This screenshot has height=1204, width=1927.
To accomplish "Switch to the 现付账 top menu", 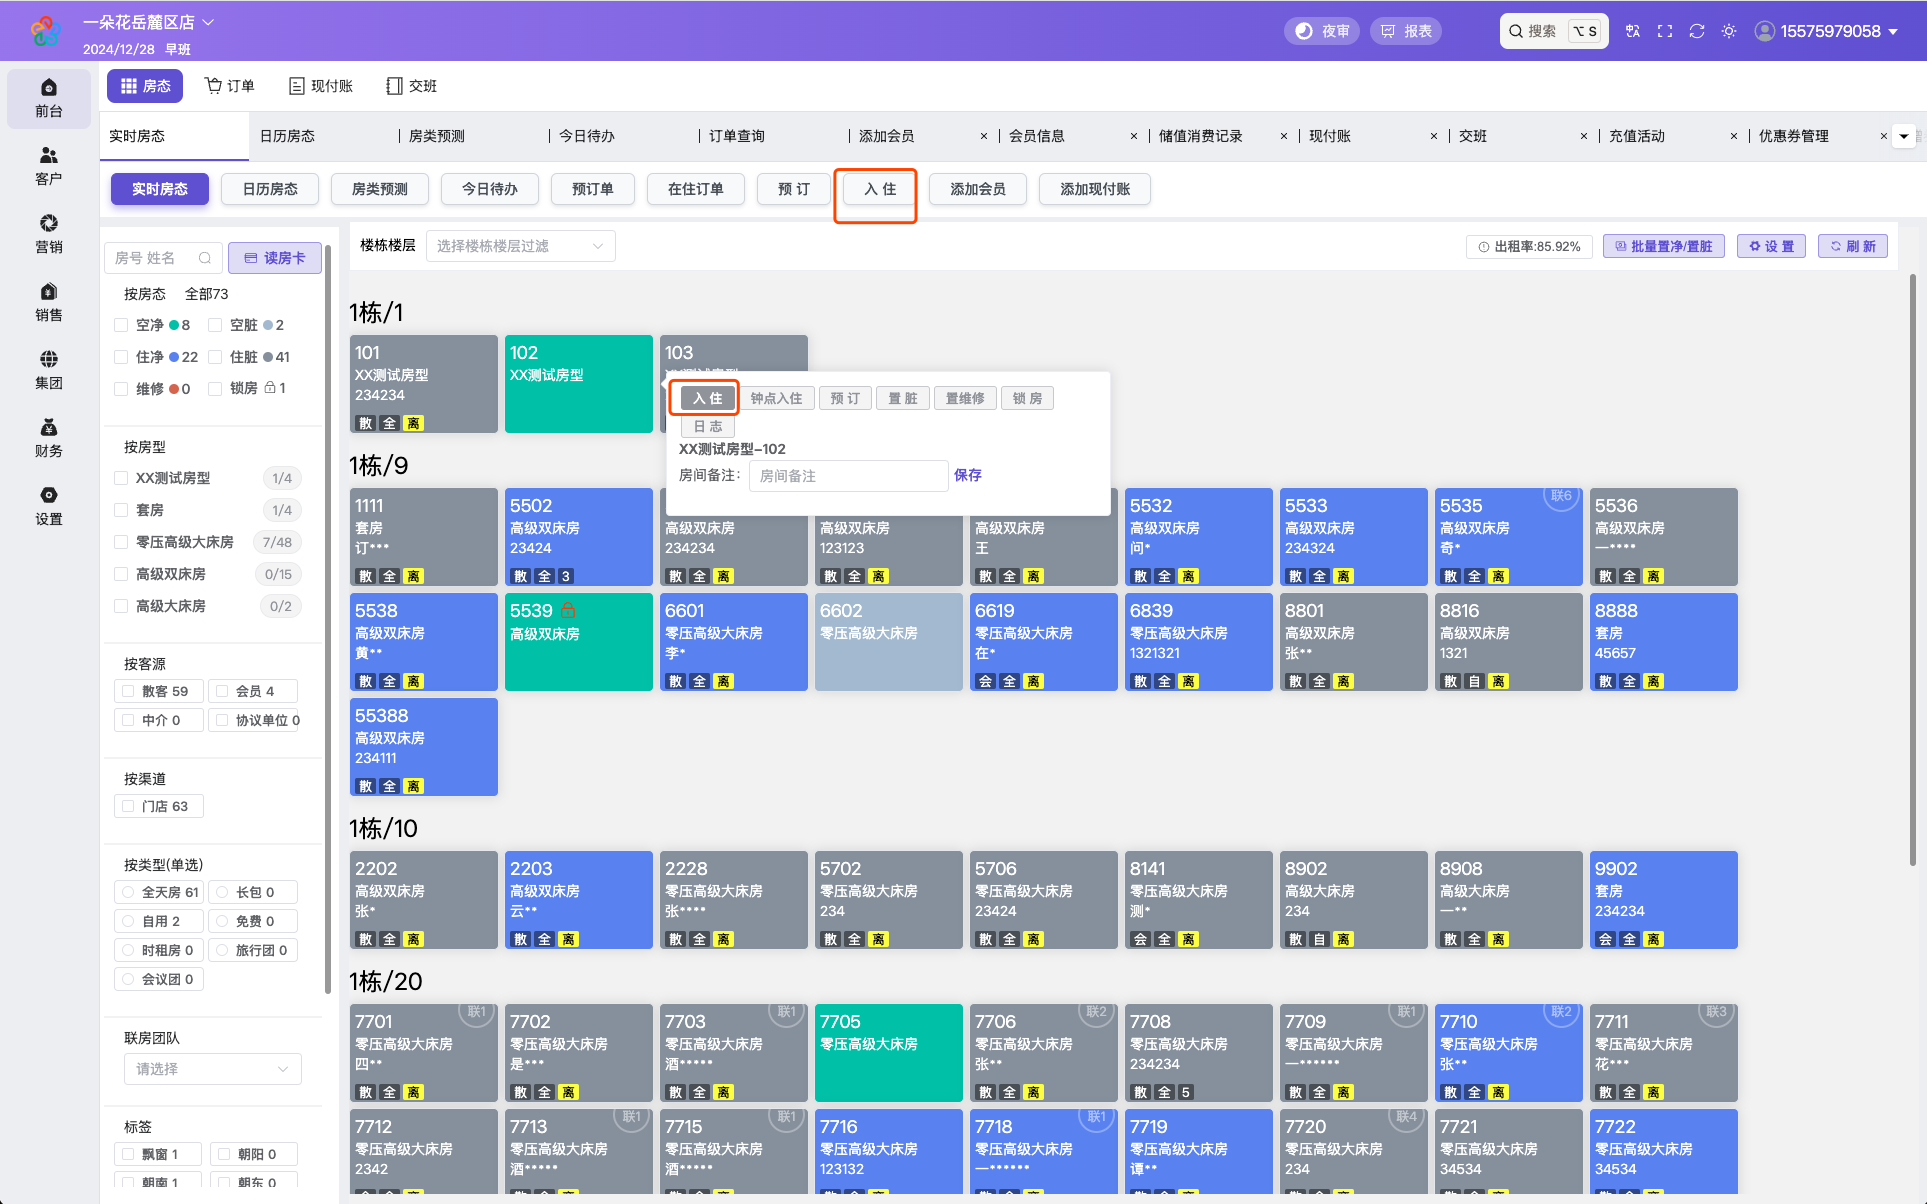I will [320, 86].
